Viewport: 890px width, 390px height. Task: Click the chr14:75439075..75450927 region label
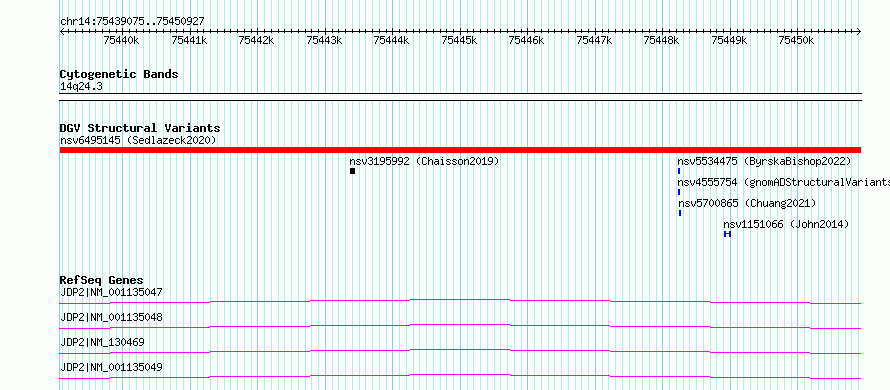coord(132,21)
